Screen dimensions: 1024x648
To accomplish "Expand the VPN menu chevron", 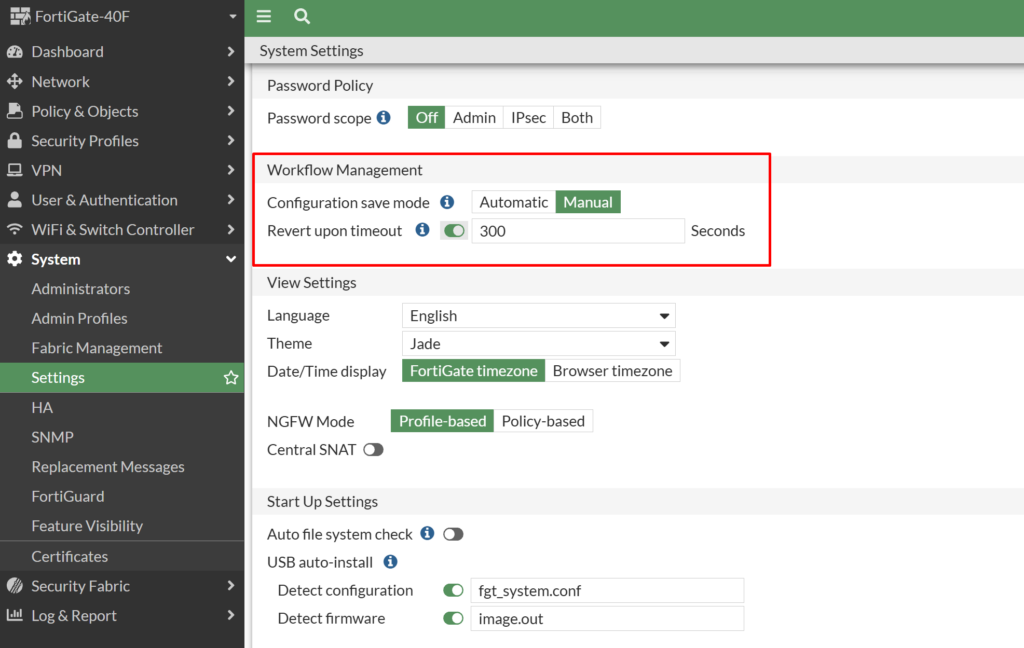I will click(x=231, y=170).
